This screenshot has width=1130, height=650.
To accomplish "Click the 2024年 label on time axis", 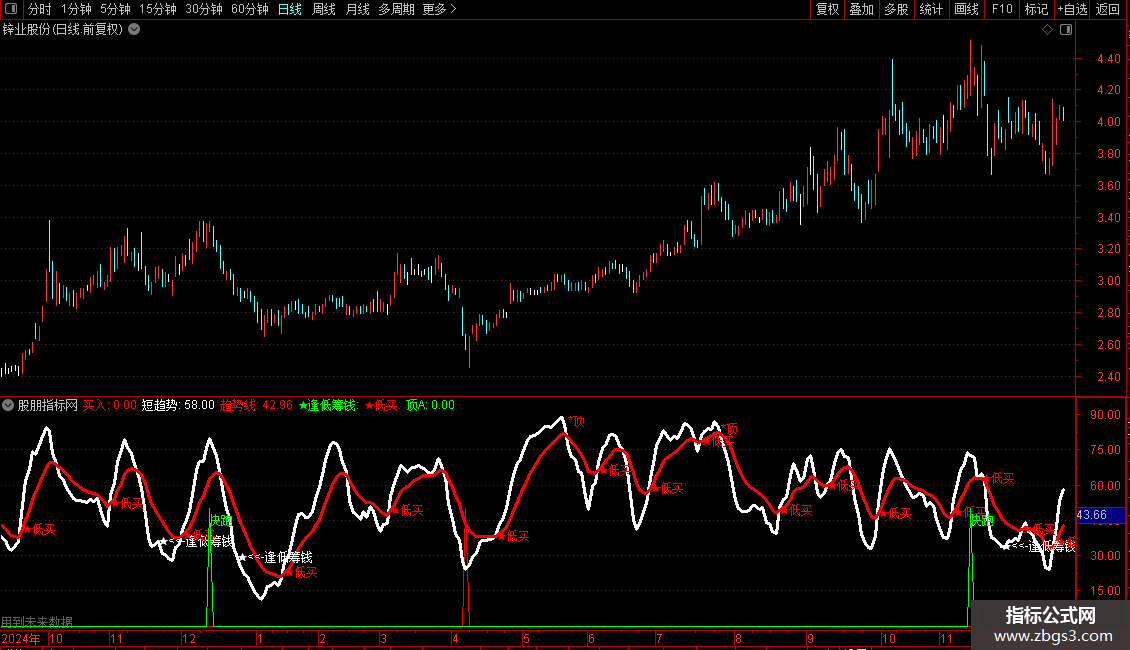I will click(x=21, y=638).
